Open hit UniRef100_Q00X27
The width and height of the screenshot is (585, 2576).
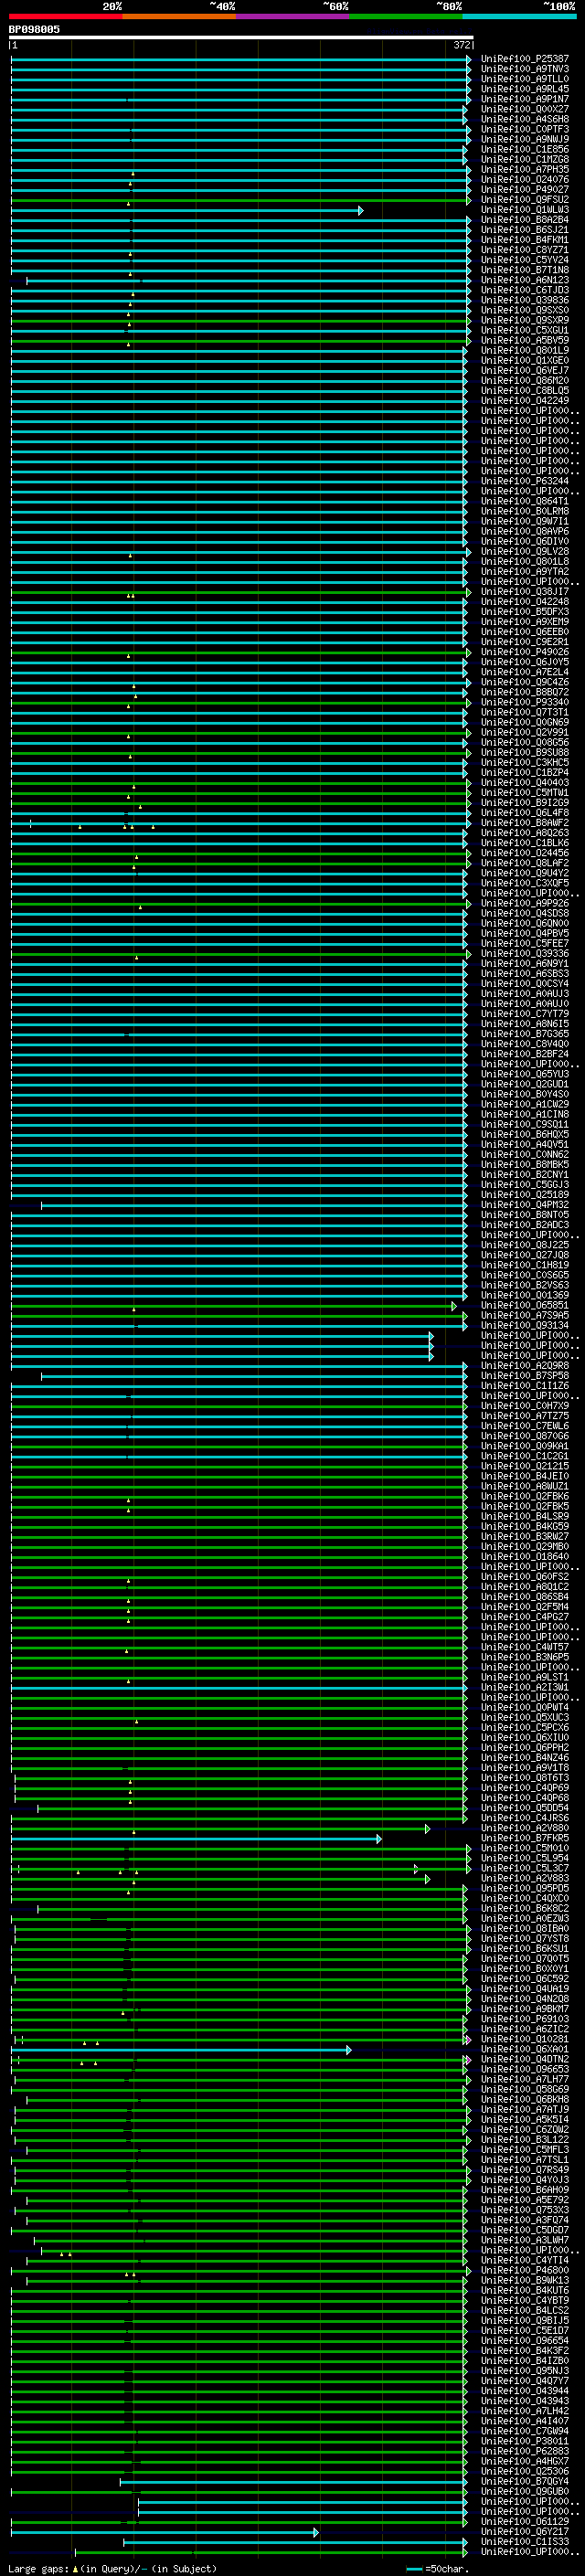pyautogui.click(x=525, y=109)
